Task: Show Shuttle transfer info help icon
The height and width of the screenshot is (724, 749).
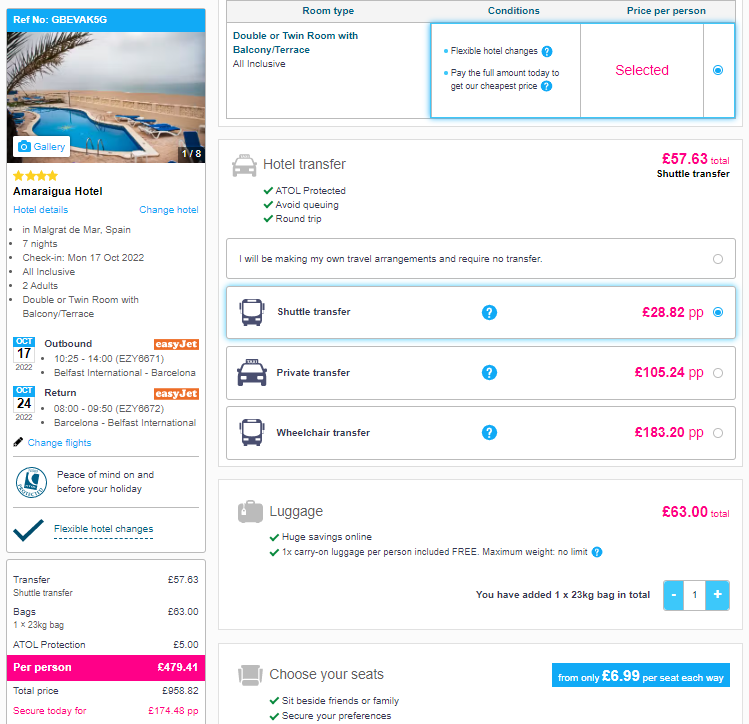Action: (x=489, y=312)
